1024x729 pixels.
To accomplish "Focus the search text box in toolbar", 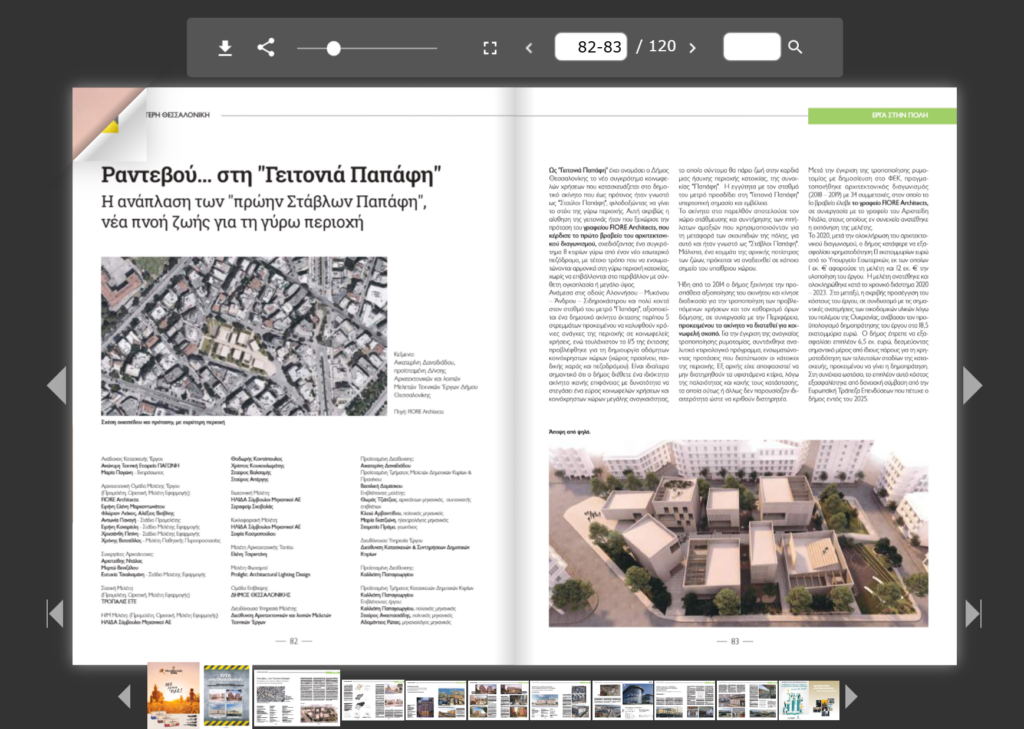I will (751, 47).
